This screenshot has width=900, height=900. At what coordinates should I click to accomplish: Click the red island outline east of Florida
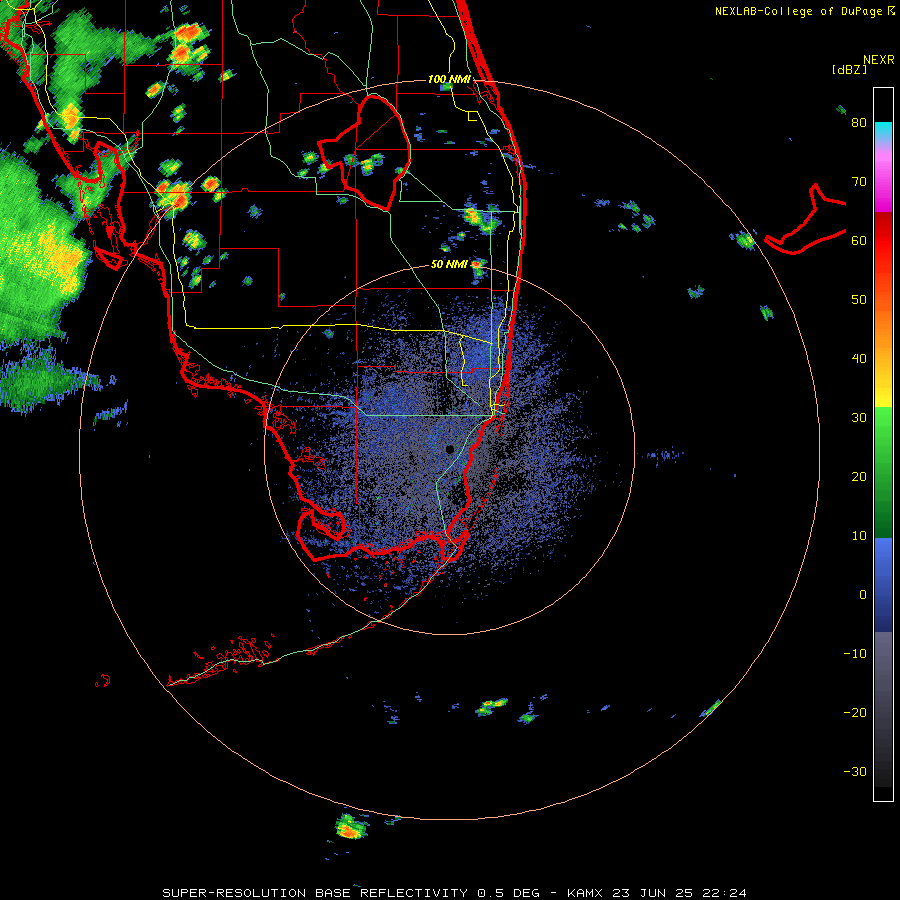pyautogui.click(x=806, y=221)
